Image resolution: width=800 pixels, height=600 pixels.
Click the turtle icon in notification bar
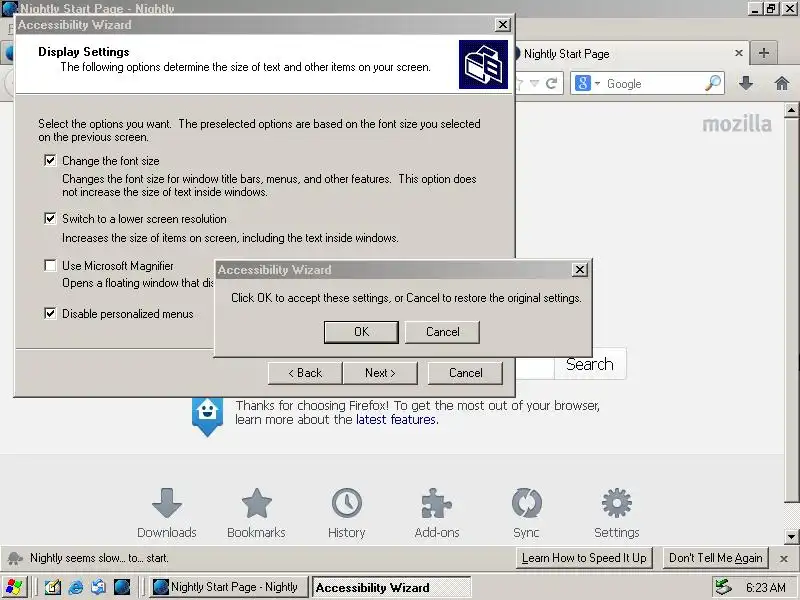tap(15, 558)
